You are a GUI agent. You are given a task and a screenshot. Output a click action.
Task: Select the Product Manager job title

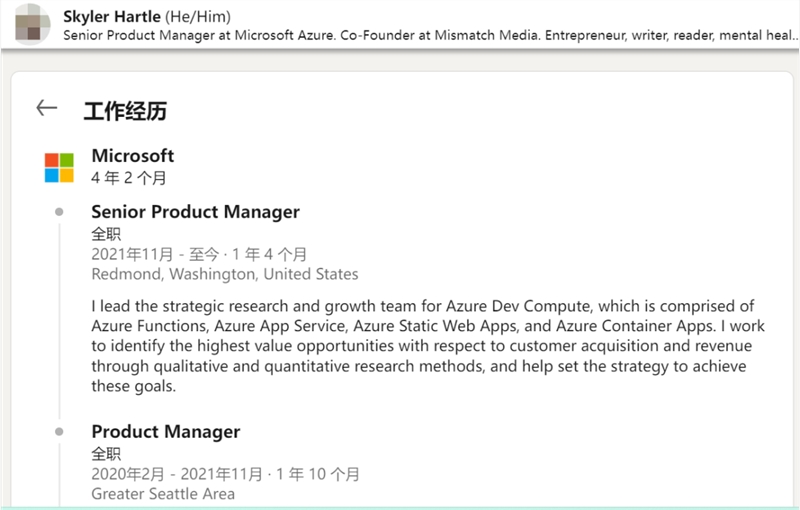pos(165,432)
